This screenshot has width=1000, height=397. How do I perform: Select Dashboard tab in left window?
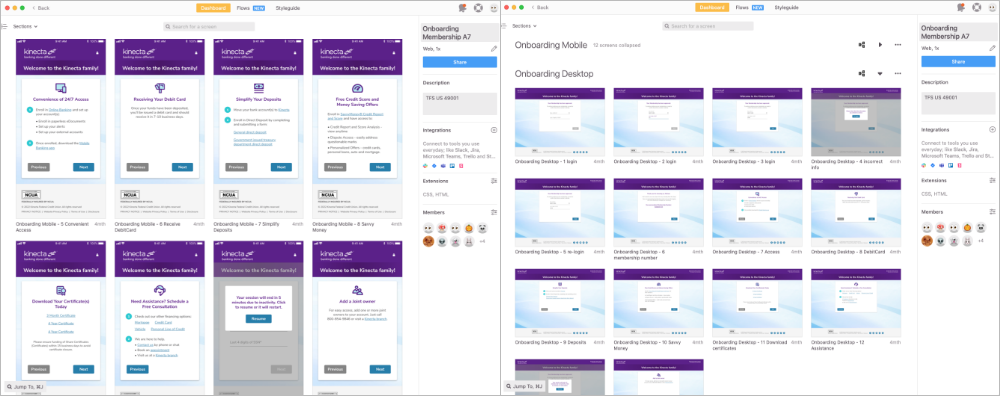pyautogui.click(x=213, y=8)
